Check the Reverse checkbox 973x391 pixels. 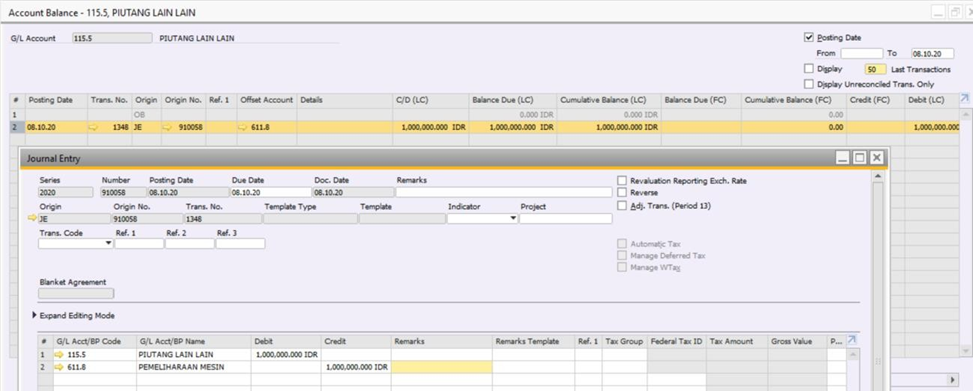point(622,193)
